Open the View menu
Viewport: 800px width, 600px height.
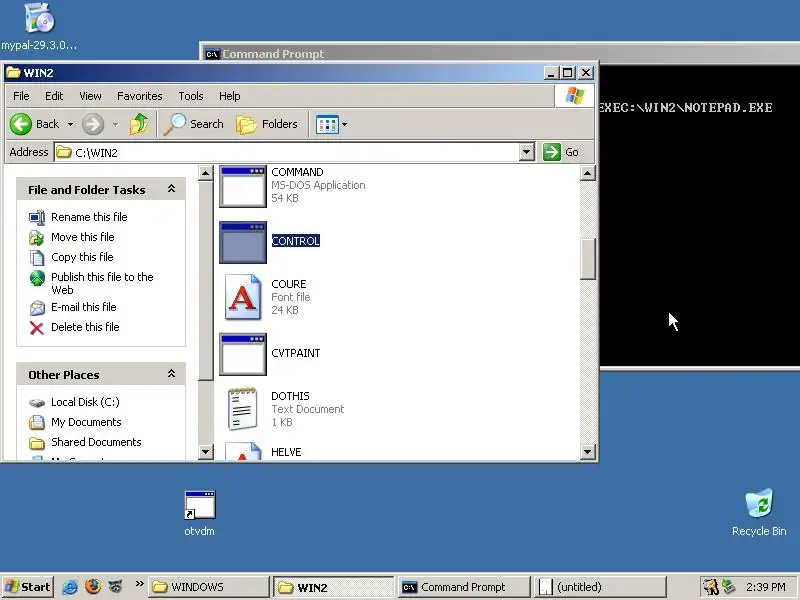(90, 96)
